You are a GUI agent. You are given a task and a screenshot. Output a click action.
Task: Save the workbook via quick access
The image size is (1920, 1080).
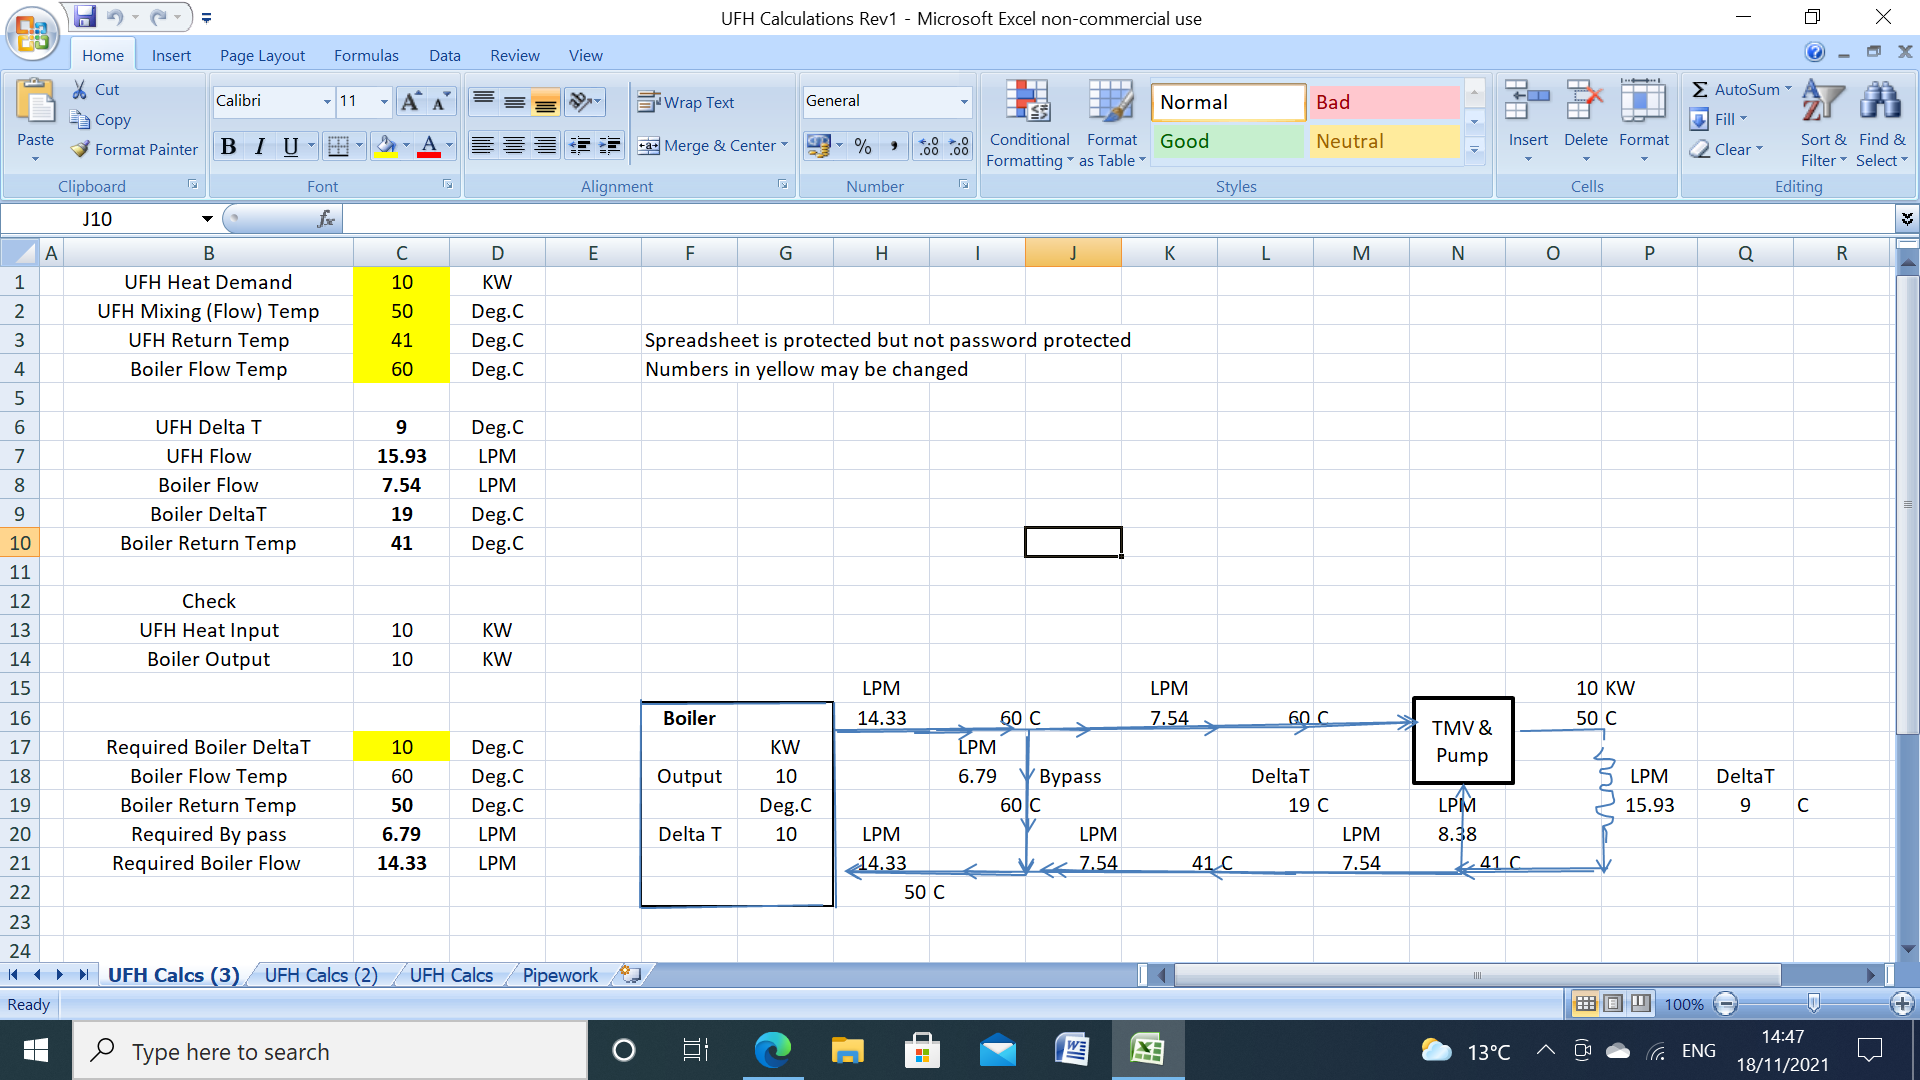tap(85, 17)
